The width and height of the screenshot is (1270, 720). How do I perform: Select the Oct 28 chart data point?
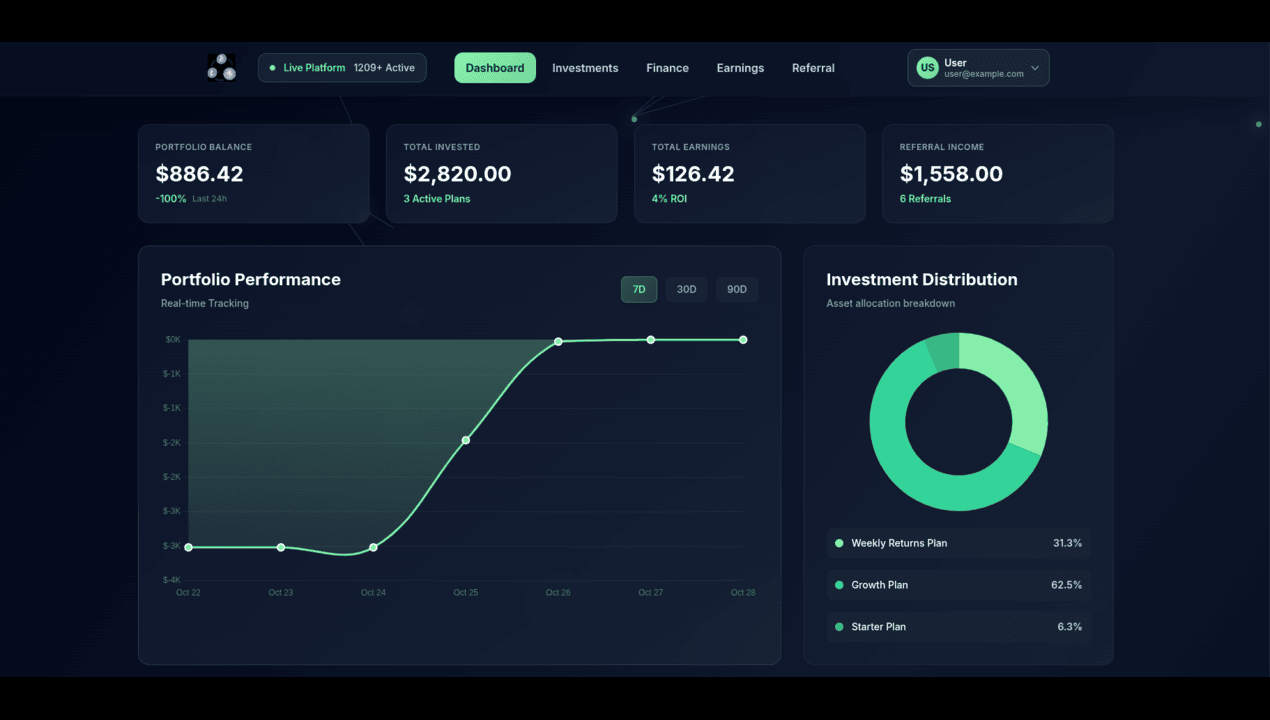743,340
